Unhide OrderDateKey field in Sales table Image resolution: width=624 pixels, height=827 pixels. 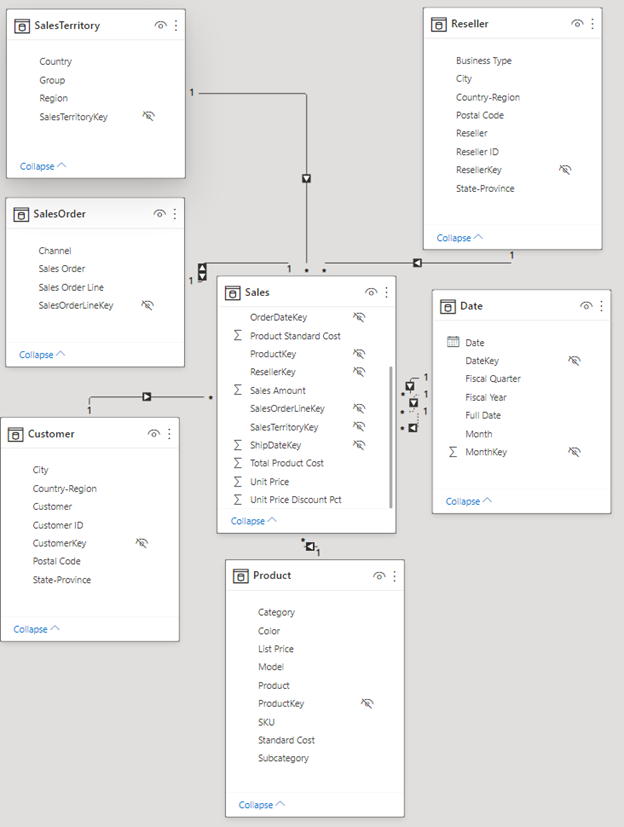(359, 317)
